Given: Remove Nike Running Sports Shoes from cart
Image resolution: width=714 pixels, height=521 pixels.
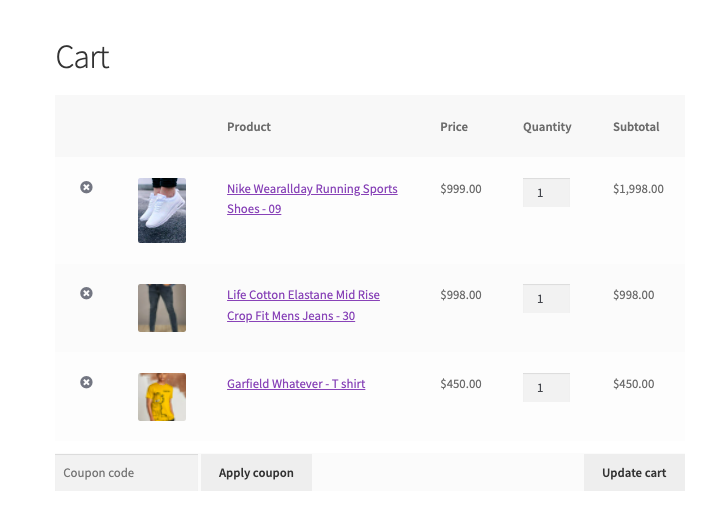Looking at the screenshot, I should (87, 187).
